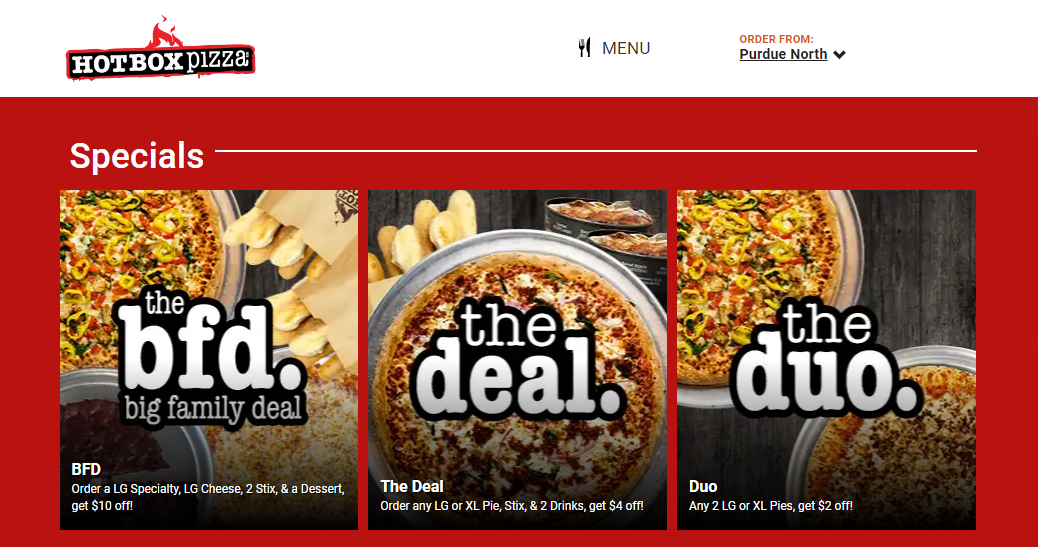Viewport: 1038px width, 547px height.
Task: Open the MENU navigation item
Action: tap(614, 48)
